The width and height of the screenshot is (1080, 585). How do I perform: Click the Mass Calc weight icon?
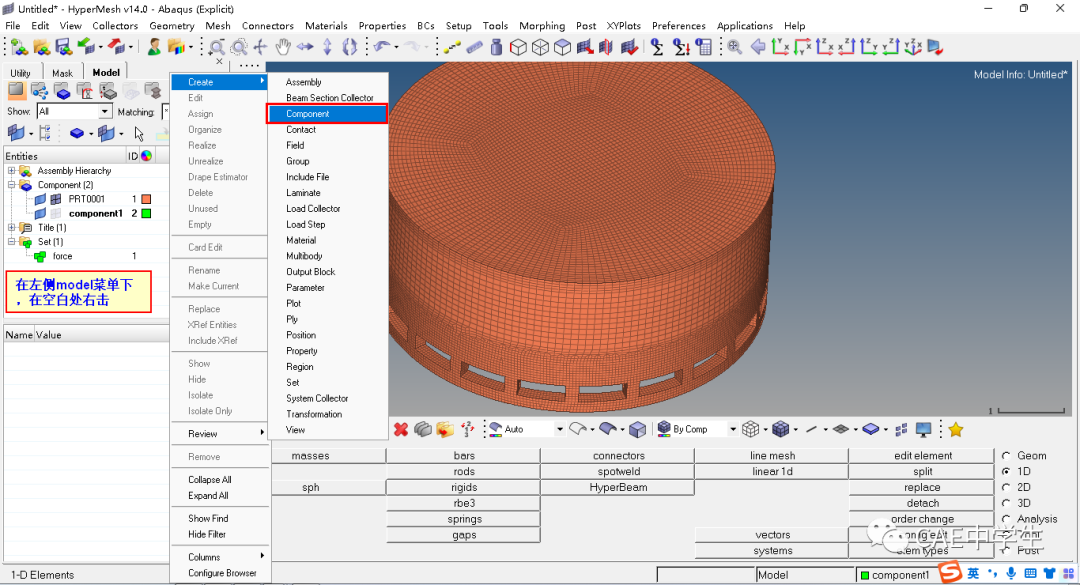[x=496, y=47]
